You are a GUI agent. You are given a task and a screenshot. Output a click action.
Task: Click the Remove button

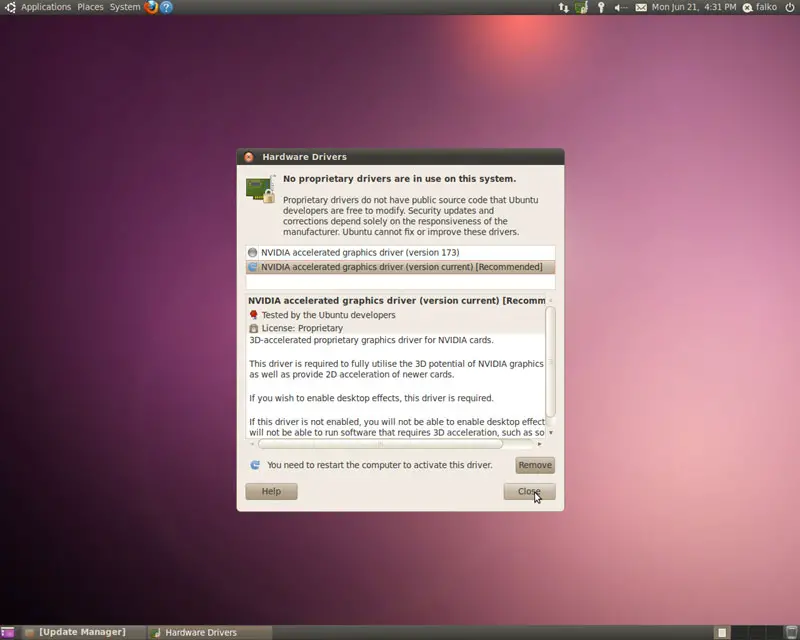pyautogui.click(x=535, y=465)
